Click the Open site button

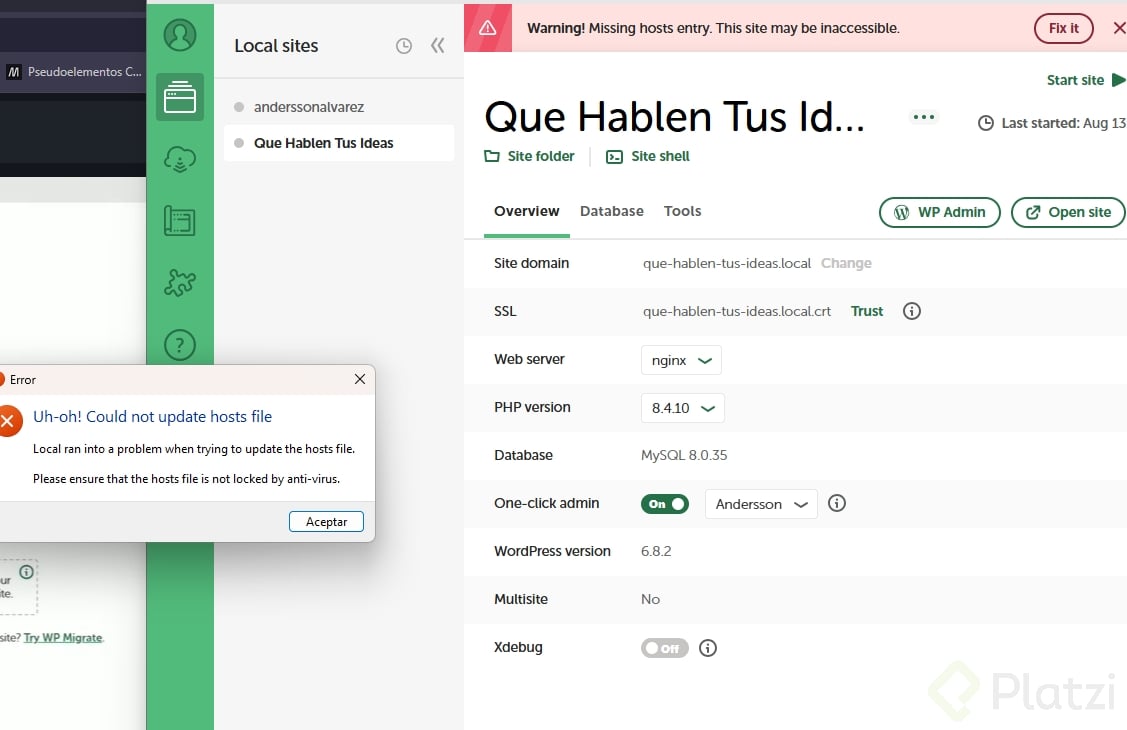click(1068, 212)
